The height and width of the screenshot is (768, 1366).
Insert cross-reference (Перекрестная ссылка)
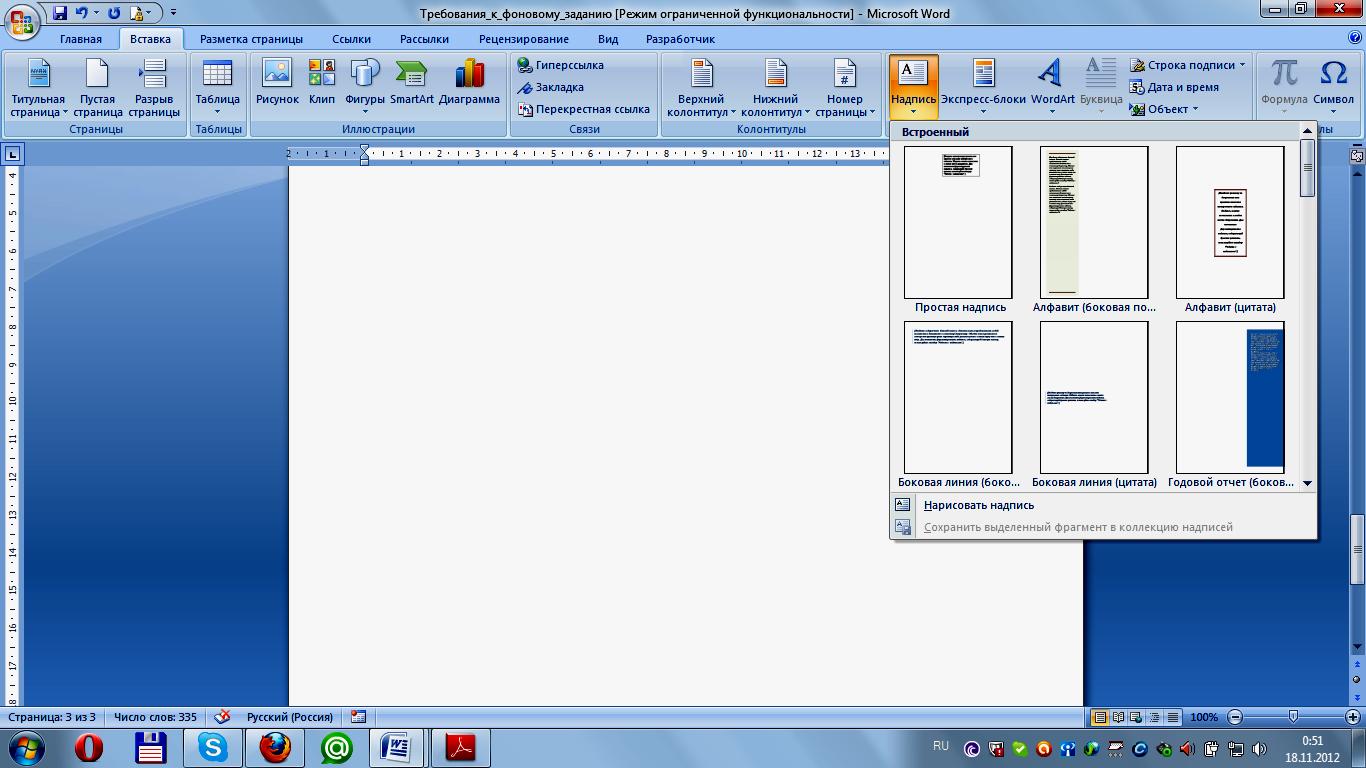pos(584,109)
